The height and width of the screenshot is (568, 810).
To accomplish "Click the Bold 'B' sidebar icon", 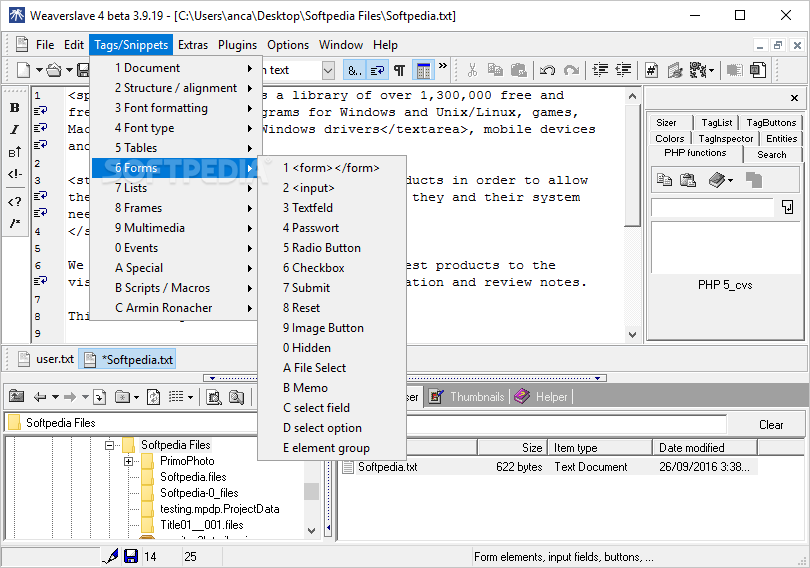I will (x=14, y=107).
